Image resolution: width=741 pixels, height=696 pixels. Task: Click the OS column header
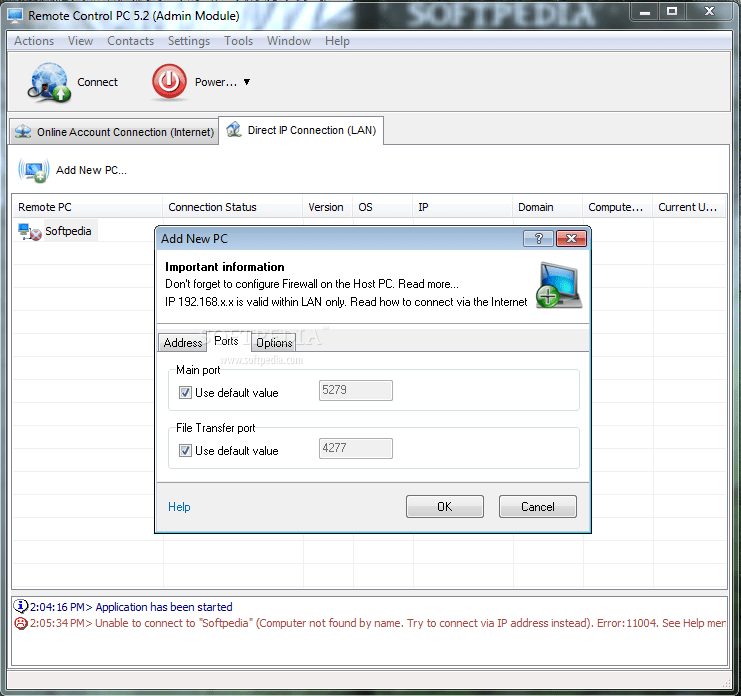(x=382, y=207)
